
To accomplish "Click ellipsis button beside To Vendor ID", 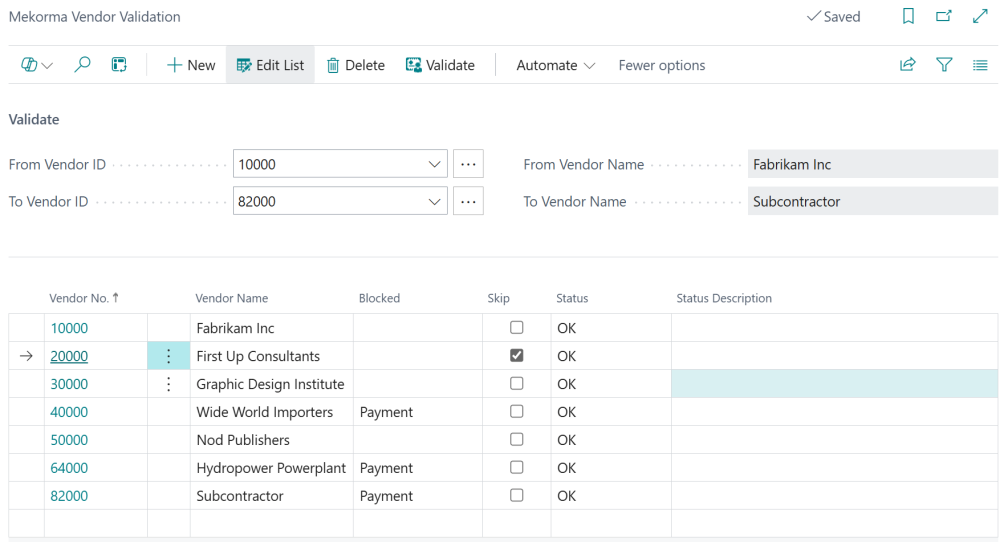I will click(x=468, y=201).
